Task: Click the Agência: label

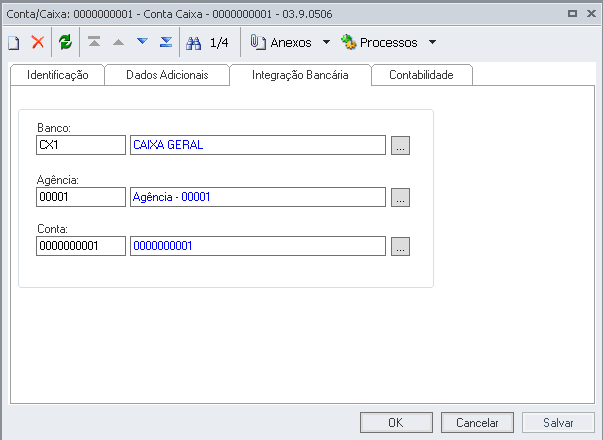Action: click(x=58, y=180)
